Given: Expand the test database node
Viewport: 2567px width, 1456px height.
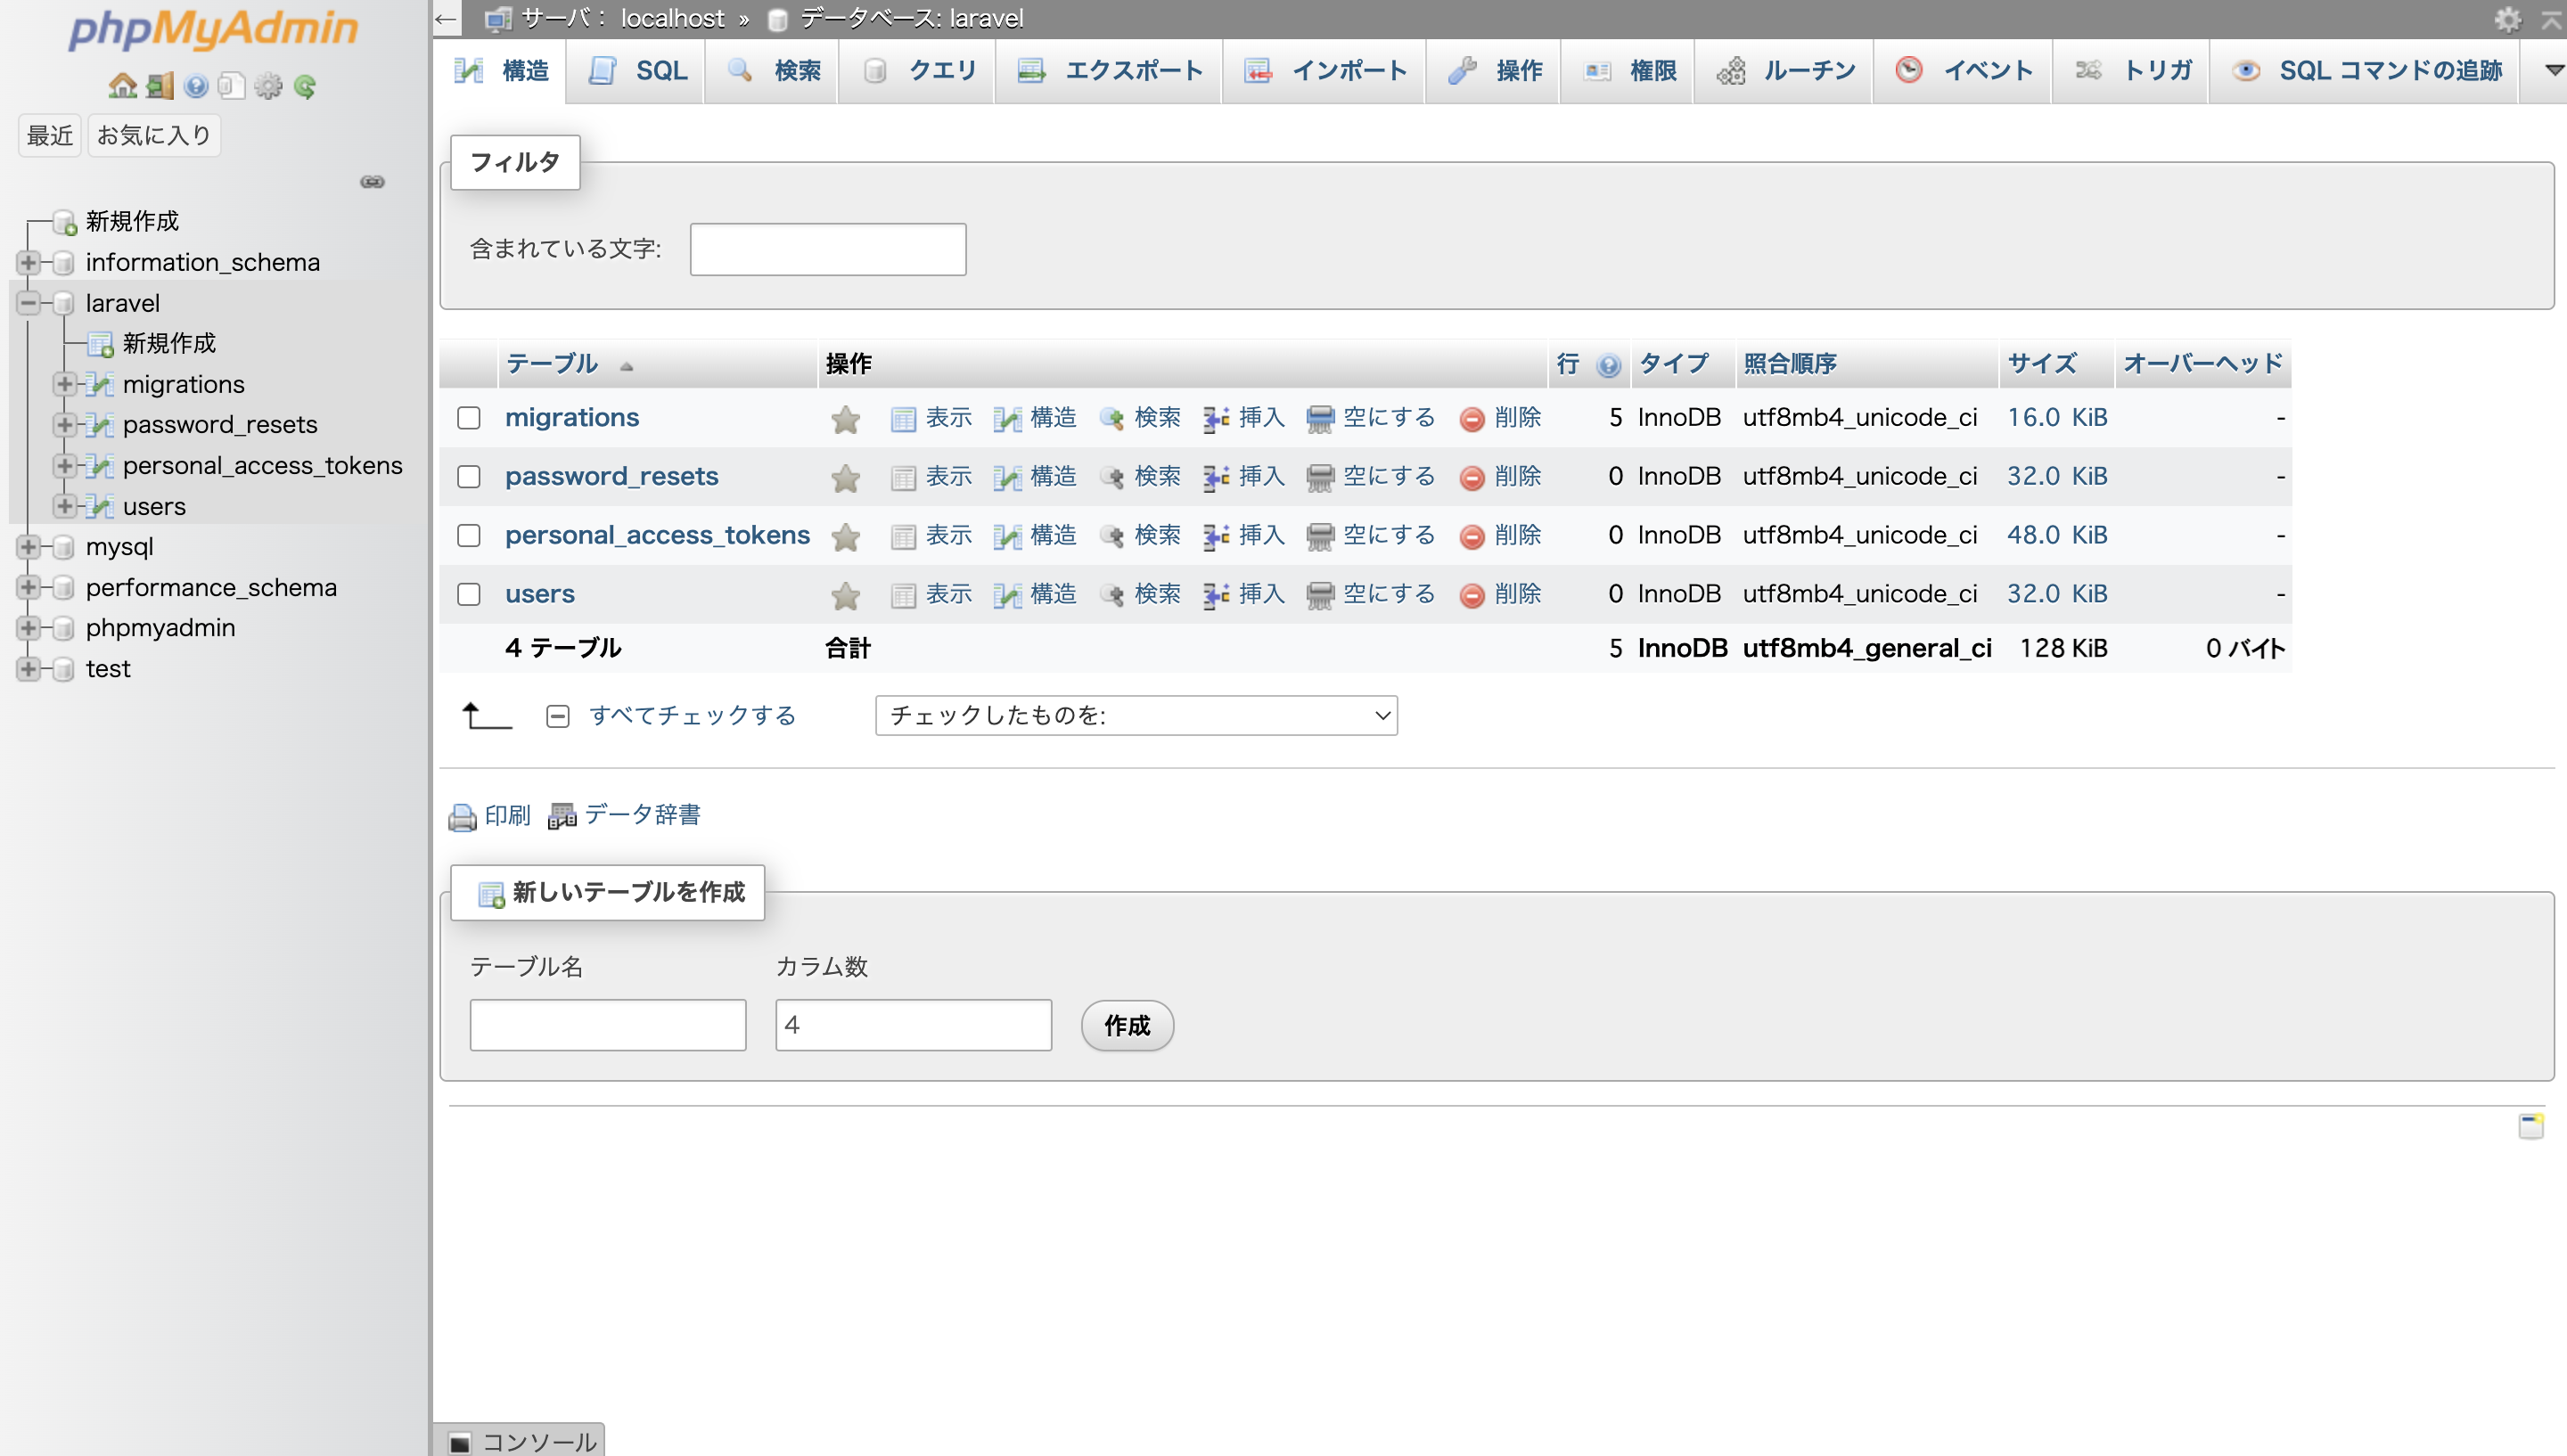Looking at the screenshot, I should point(28,669).
